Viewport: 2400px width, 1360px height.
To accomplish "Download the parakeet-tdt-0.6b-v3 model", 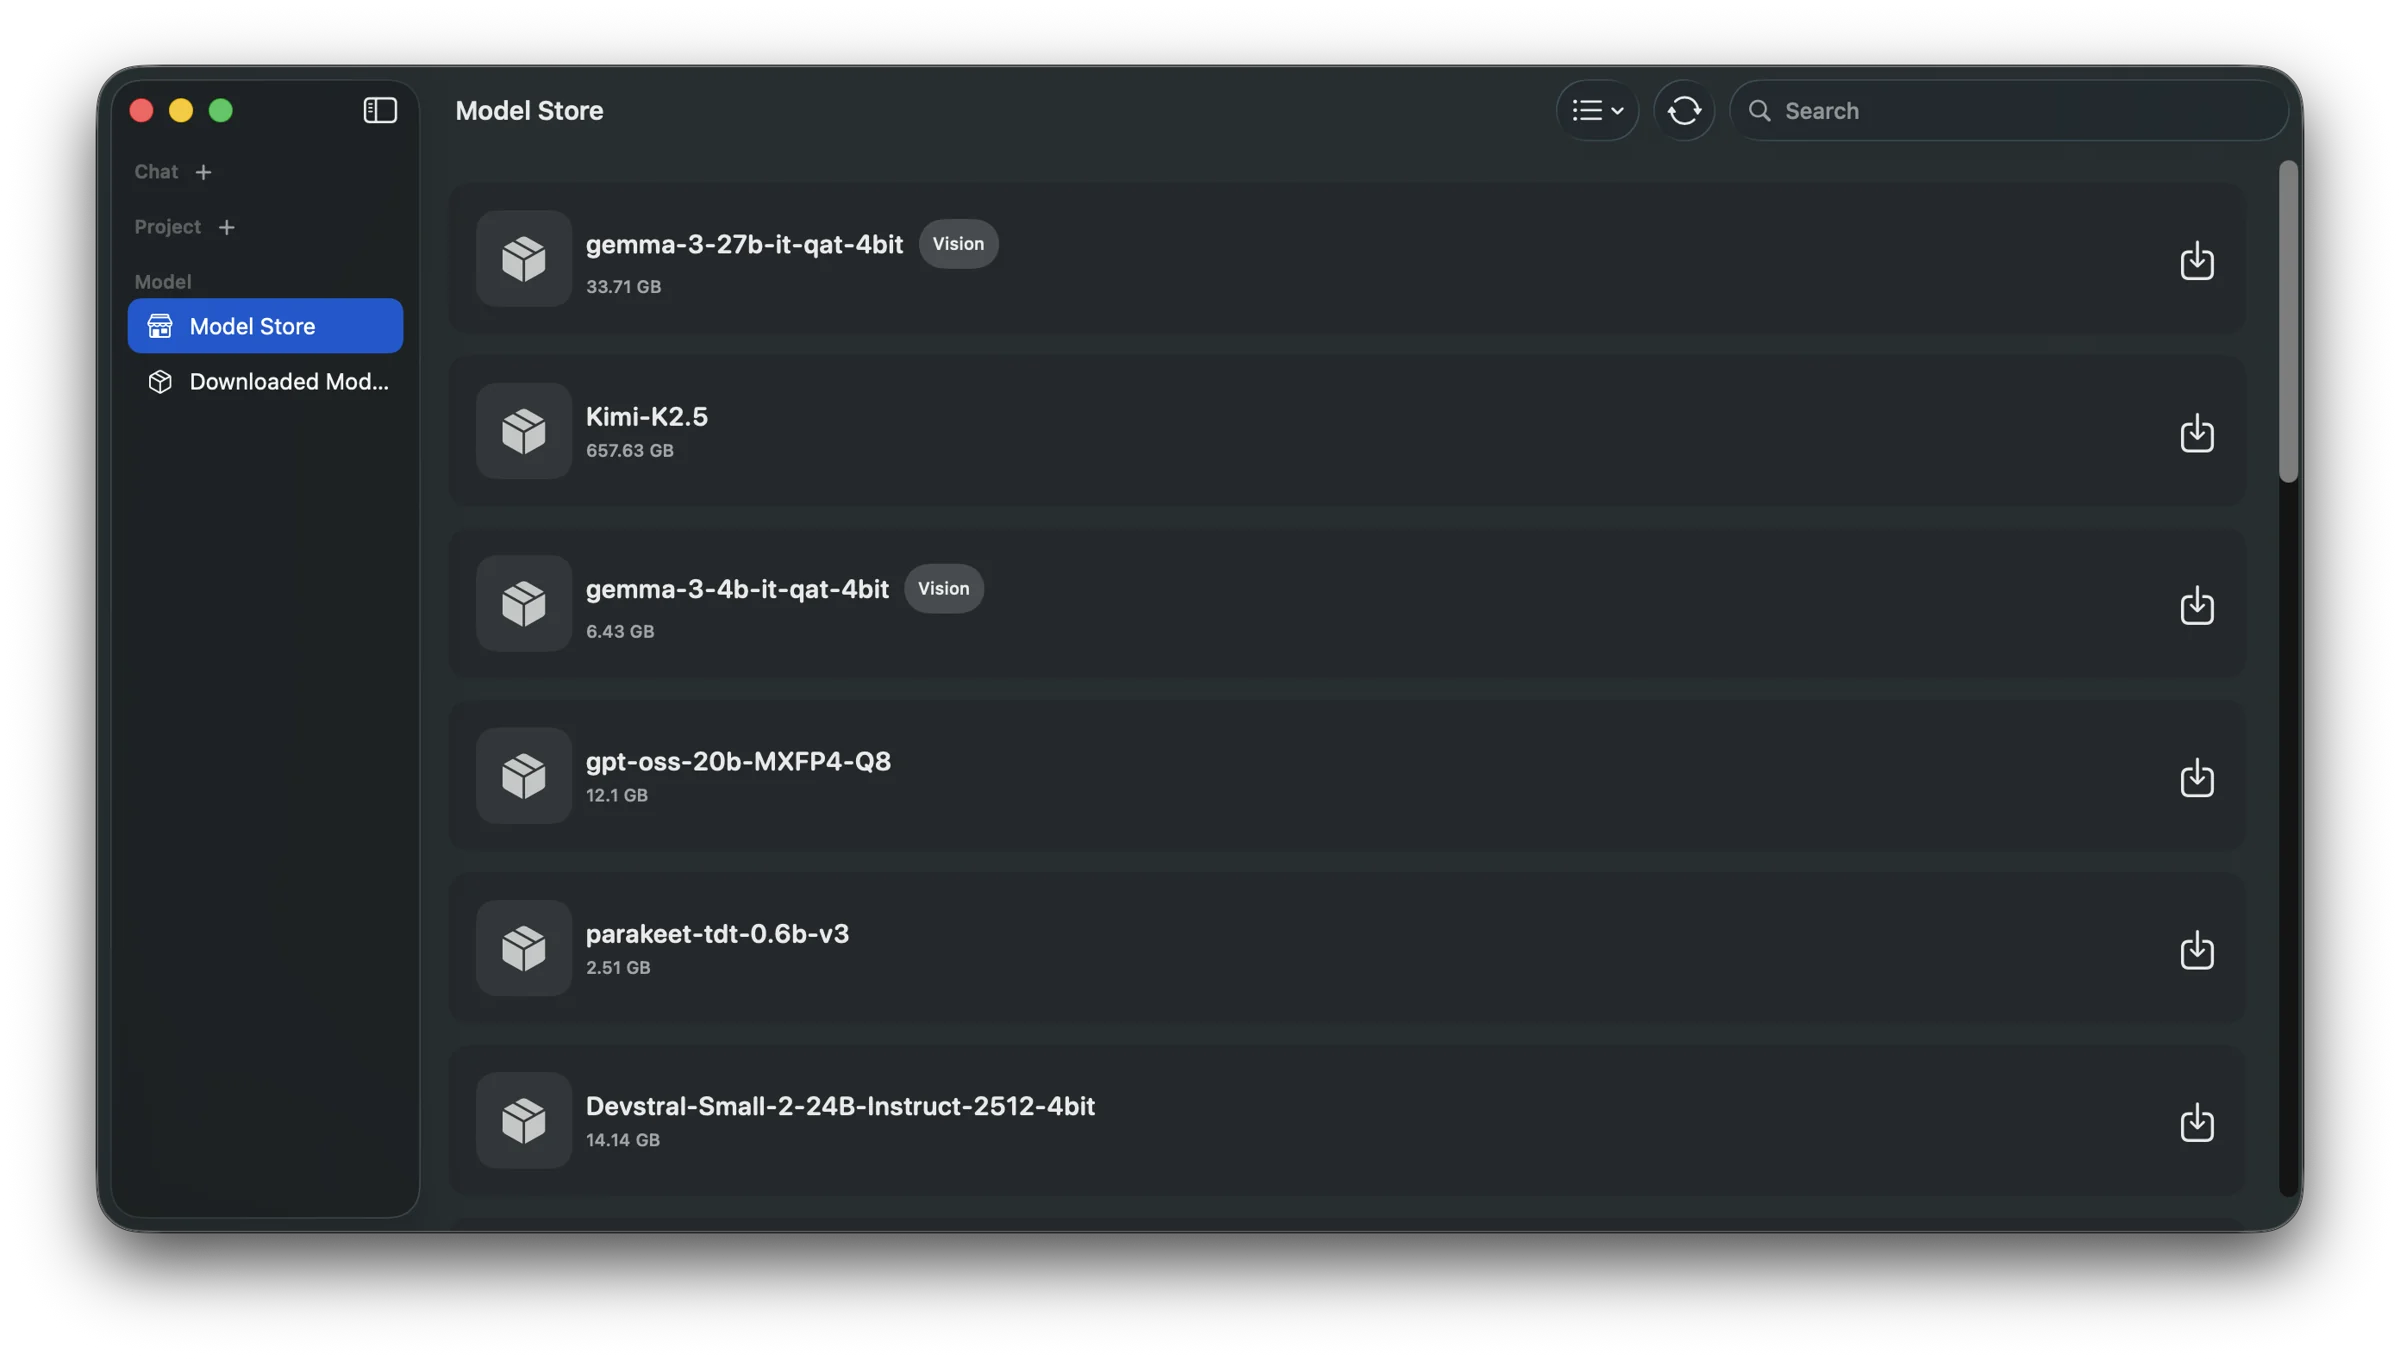I will tap(2196, 949).
